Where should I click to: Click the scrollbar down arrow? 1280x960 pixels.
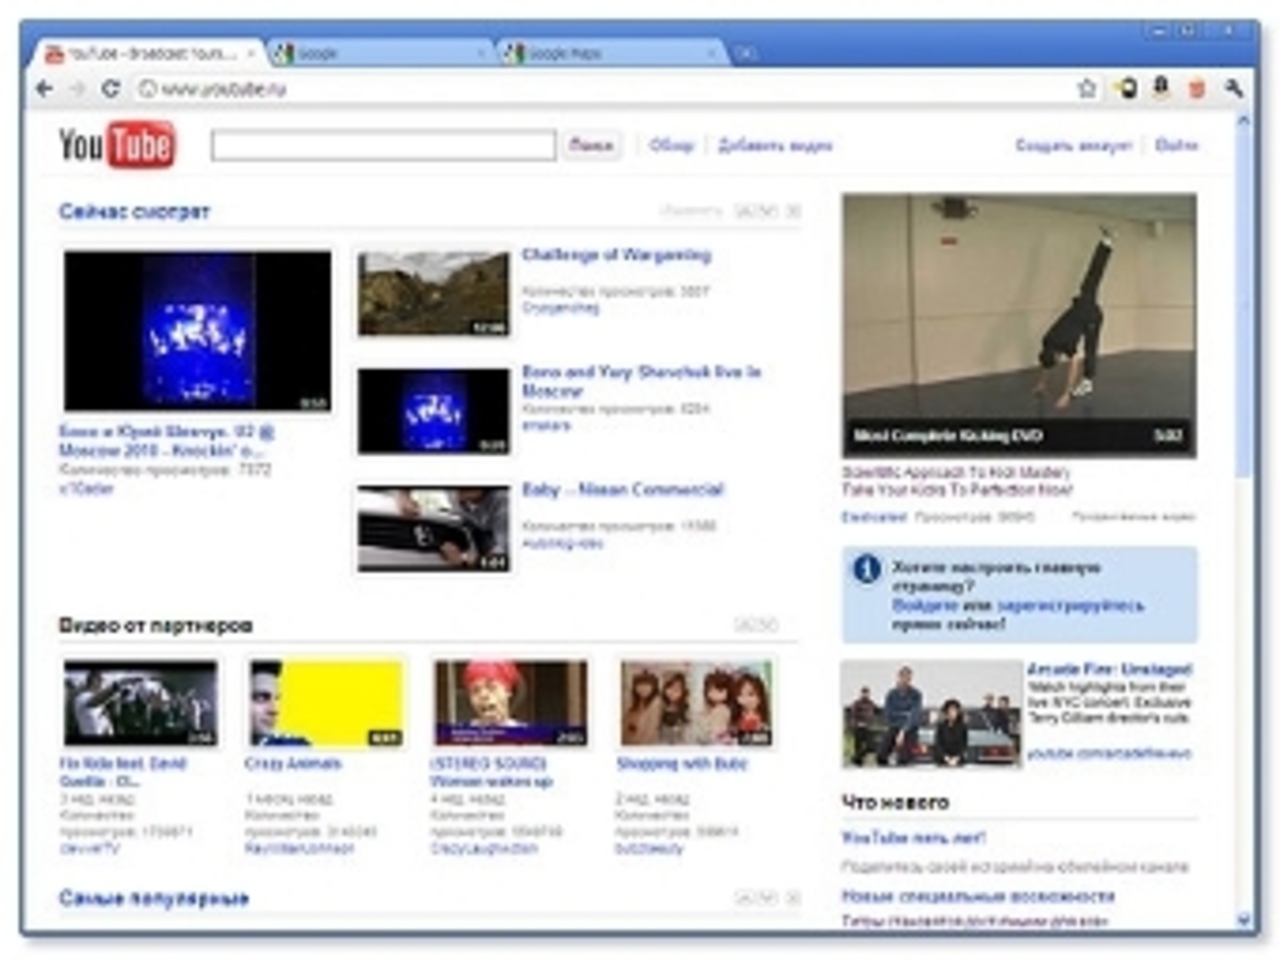coord(1244,919)
